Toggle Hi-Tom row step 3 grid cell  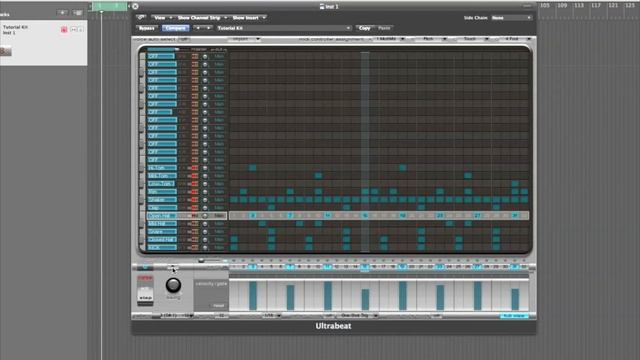coord(253,168)
